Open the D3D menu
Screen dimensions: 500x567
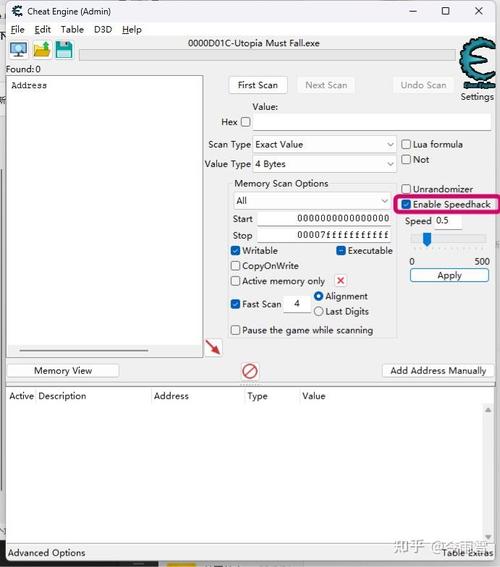coord(103,30)
